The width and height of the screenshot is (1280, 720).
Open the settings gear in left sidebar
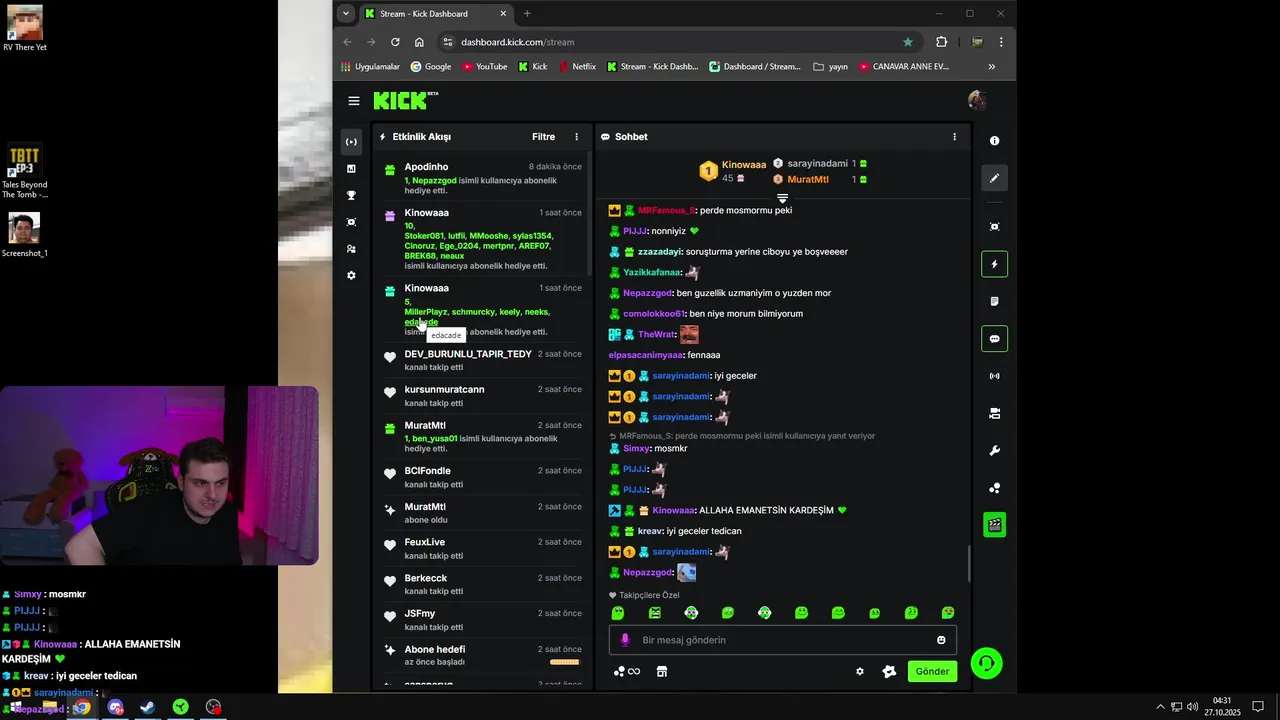351,275
